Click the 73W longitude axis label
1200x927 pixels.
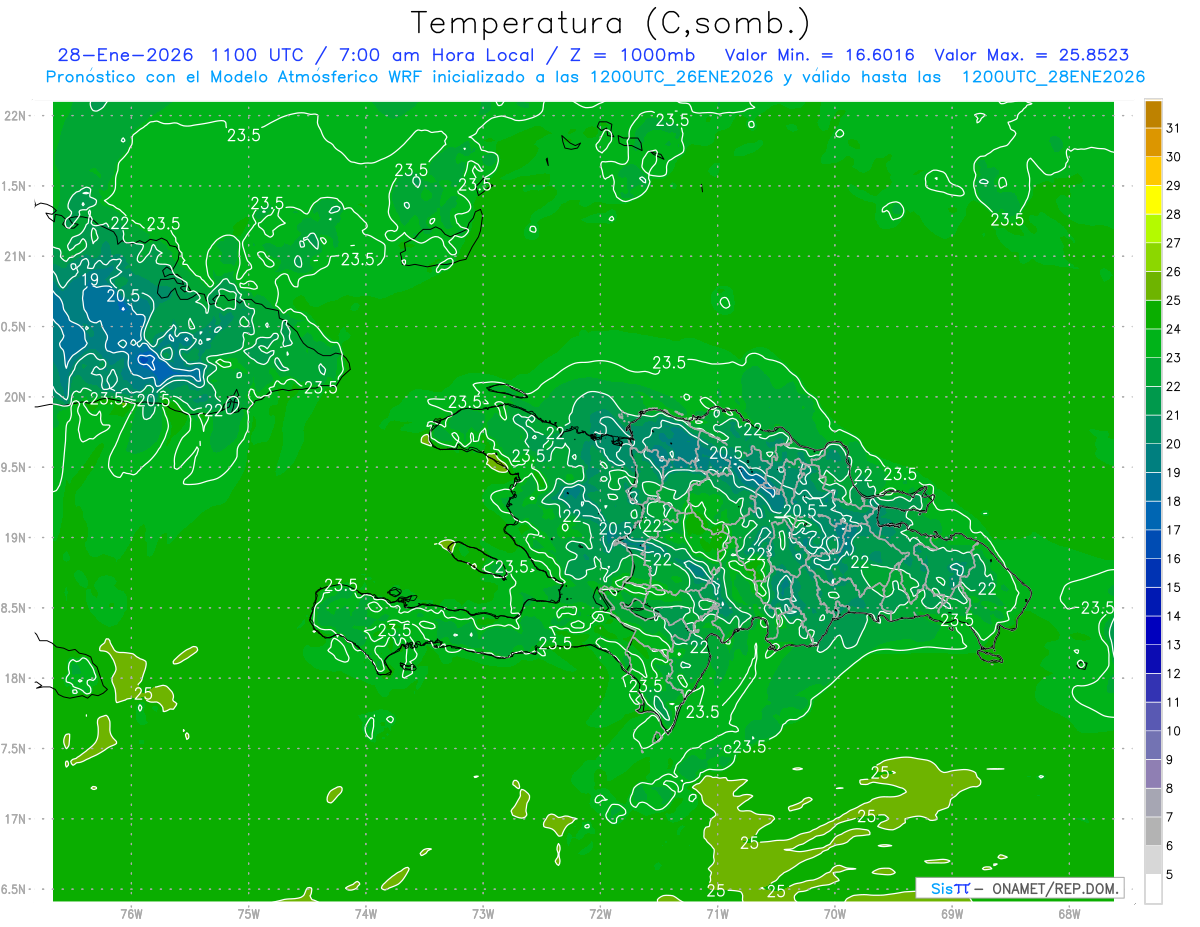483,913
